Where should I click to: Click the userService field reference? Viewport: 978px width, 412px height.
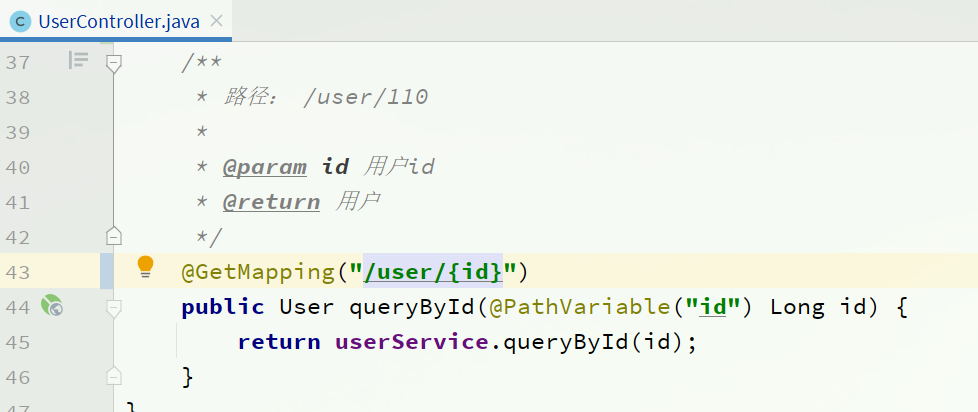412,342
